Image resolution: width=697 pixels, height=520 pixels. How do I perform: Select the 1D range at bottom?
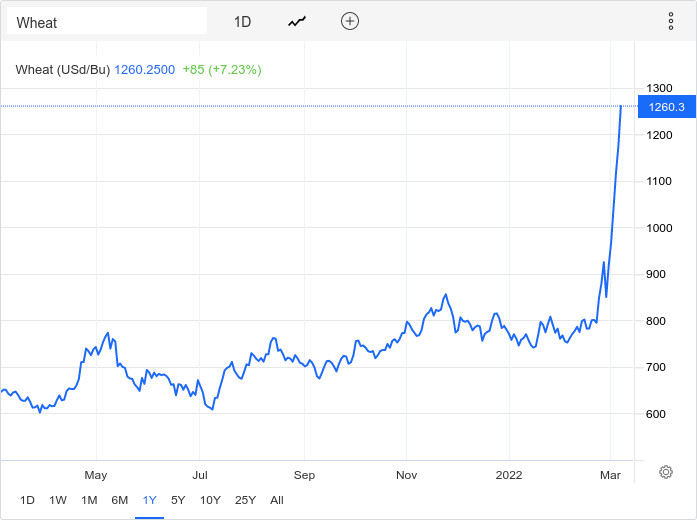[27, 500]
